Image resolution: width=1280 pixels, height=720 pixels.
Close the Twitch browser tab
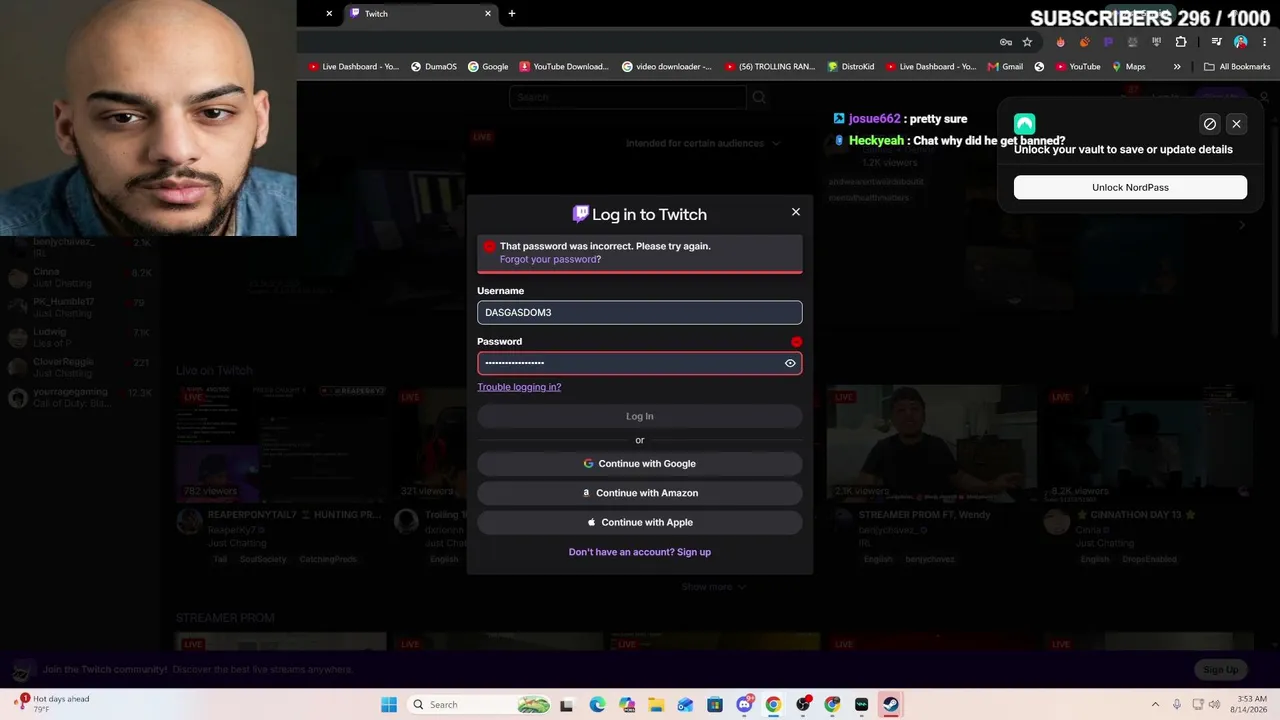(x=488, y=14)
